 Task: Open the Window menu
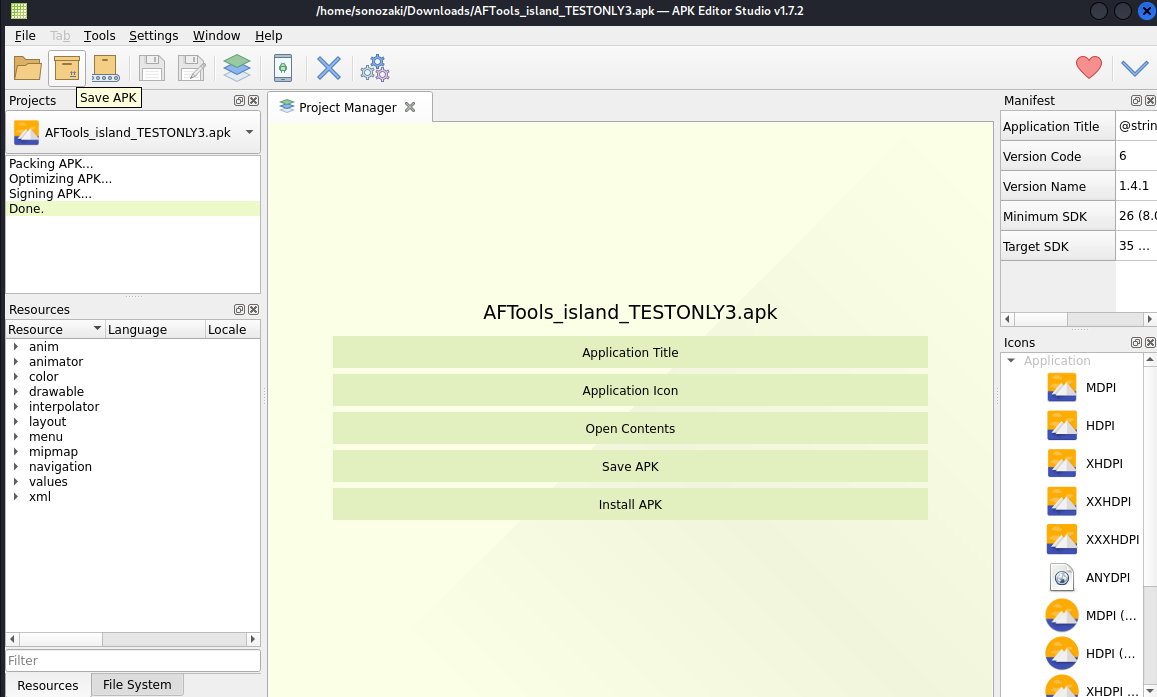tap(216, 35)
